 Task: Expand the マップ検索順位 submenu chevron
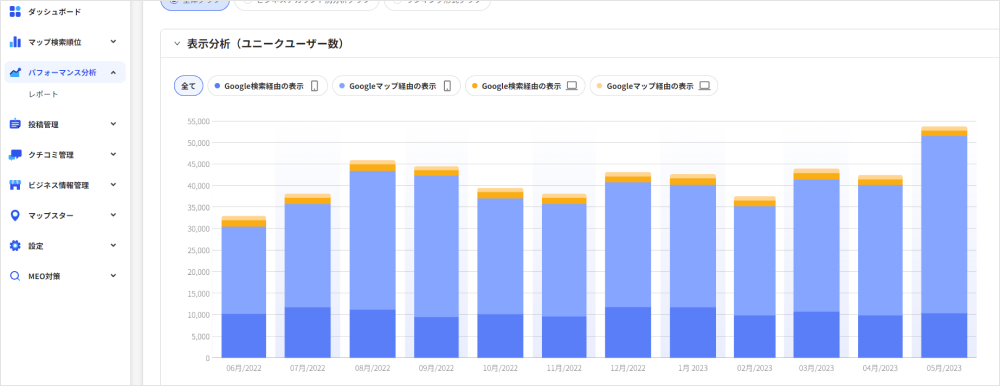[x=113, y=42]
